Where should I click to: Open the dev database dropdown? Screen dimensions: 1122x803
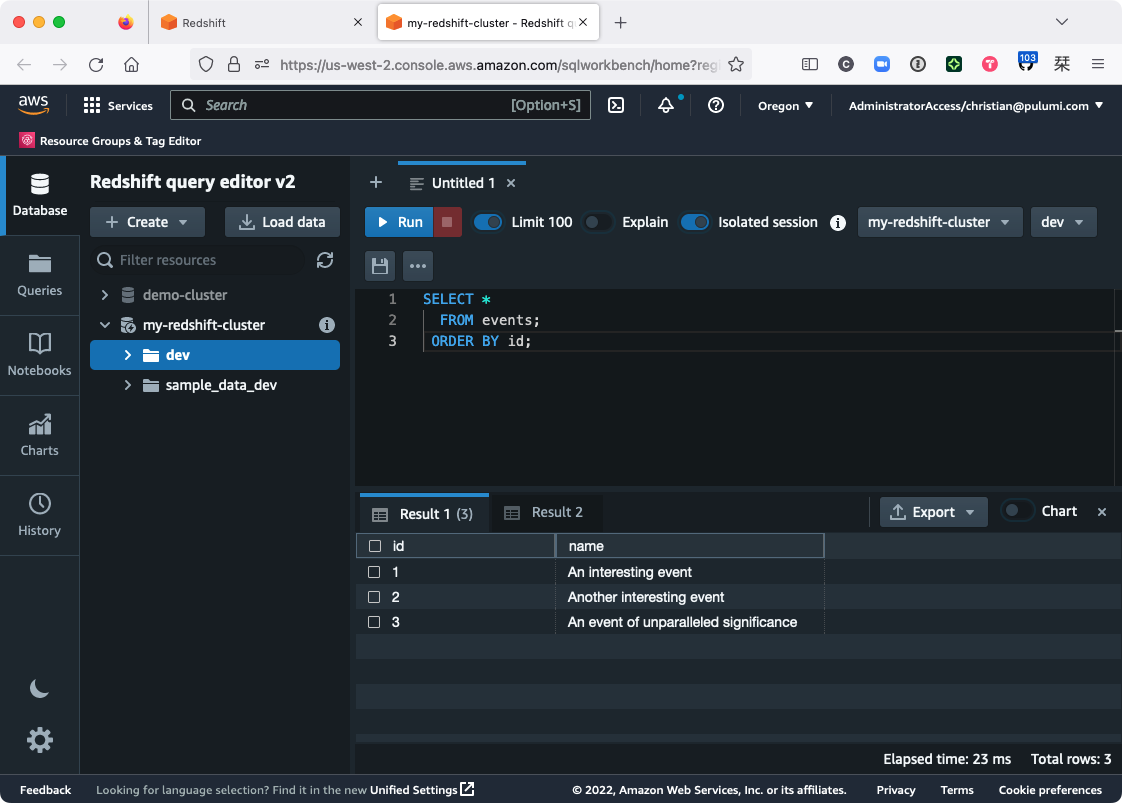[1063, 222]
